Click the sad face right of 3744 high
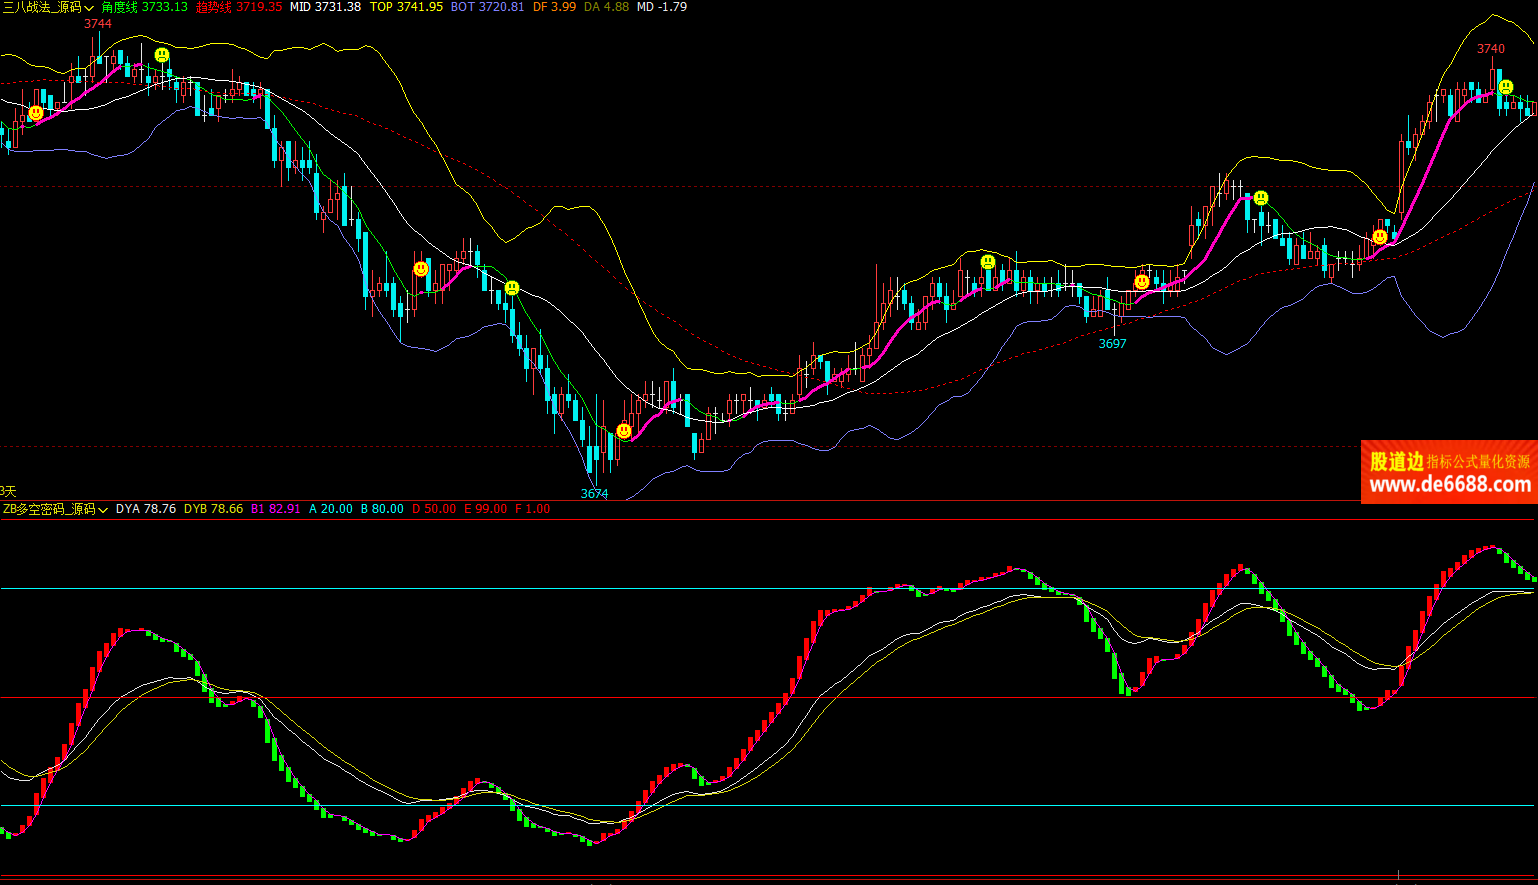 pyautogui.click(x=162, y=55)
